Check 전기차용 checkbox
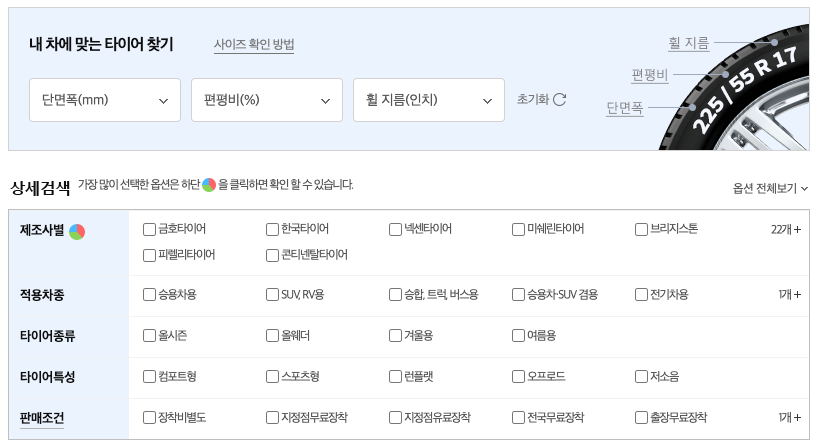This screenshot has height=446, width=815. (641, 295)
